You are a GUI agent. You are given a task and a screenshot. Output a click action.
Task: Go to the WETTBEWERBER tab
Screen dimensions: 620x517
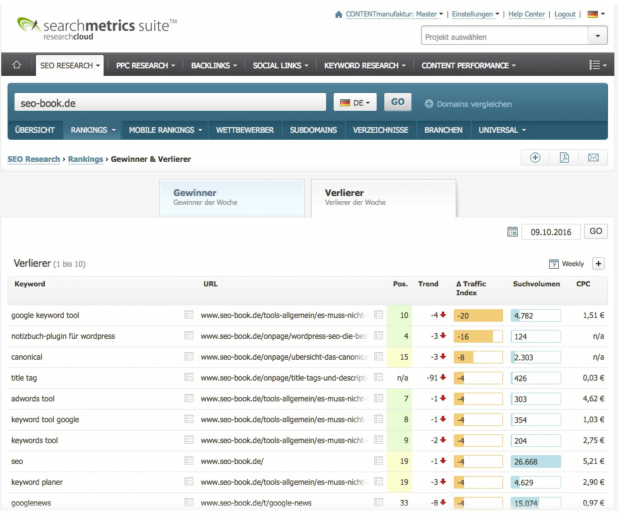(x=245, y=130)
